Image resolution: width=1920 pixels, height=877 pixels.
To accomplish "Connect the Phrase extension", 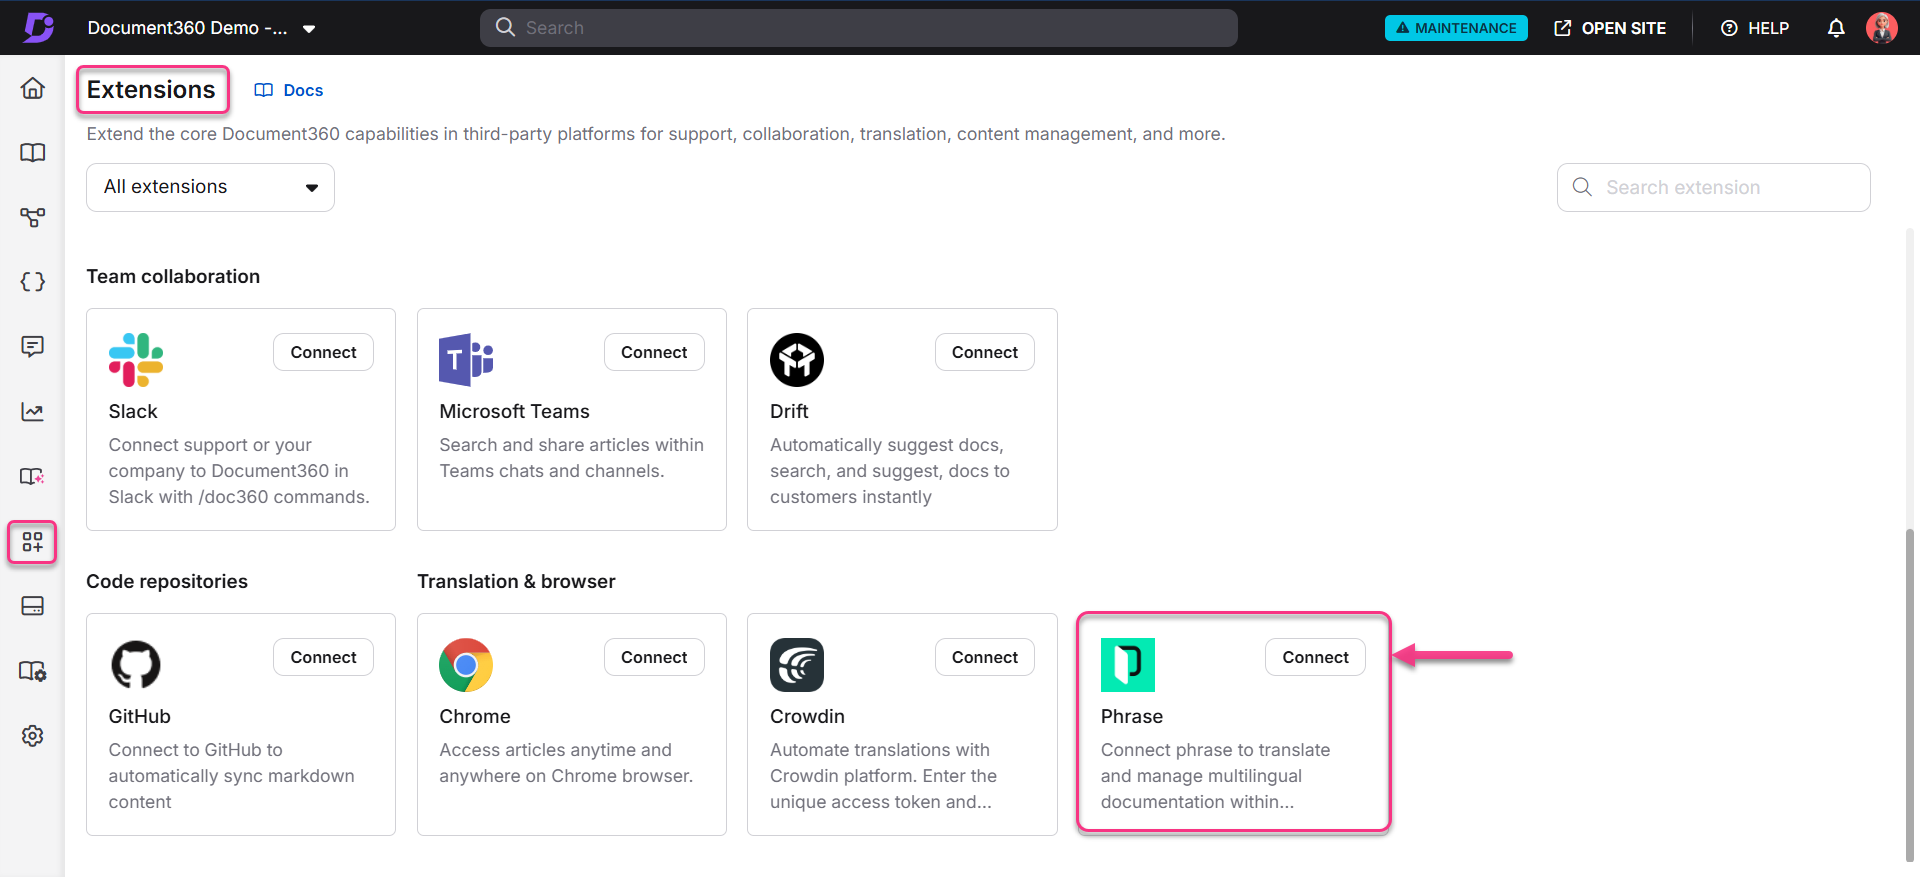I will [x=1315, y=657].
